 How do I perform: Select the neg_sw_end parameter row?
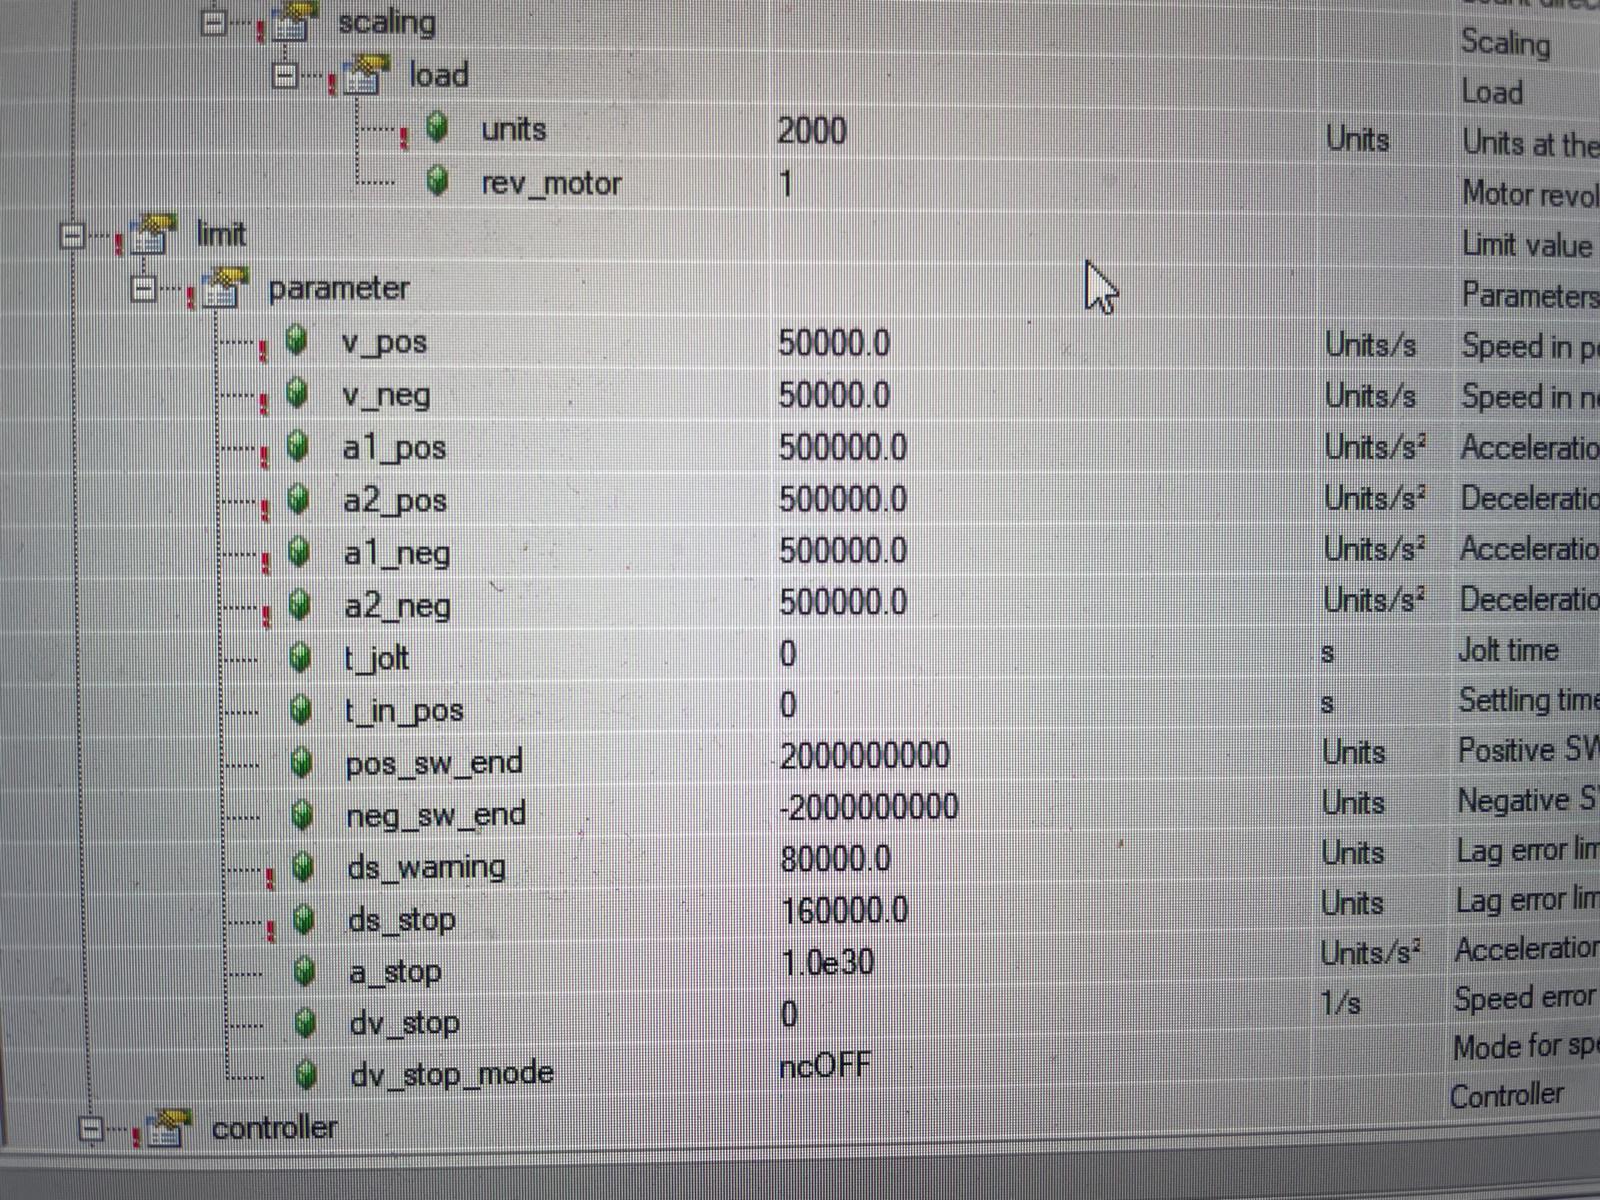tap(800, 809)
